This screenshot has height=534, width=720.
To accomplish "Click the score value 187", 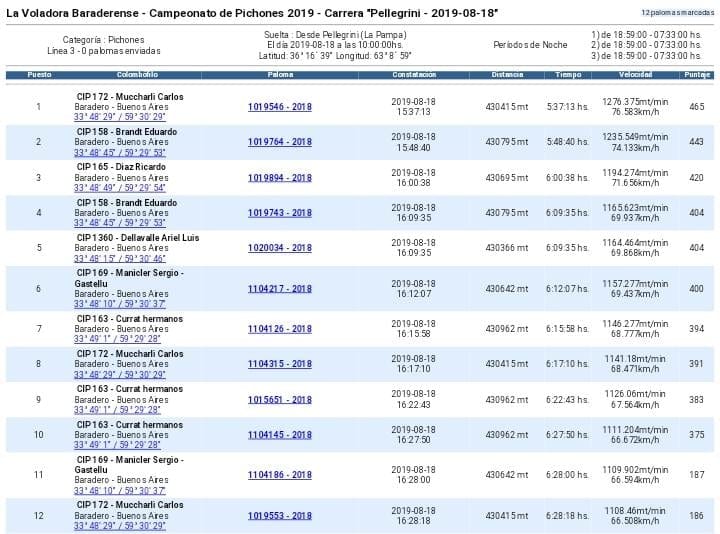I will (x=697, y=475).
